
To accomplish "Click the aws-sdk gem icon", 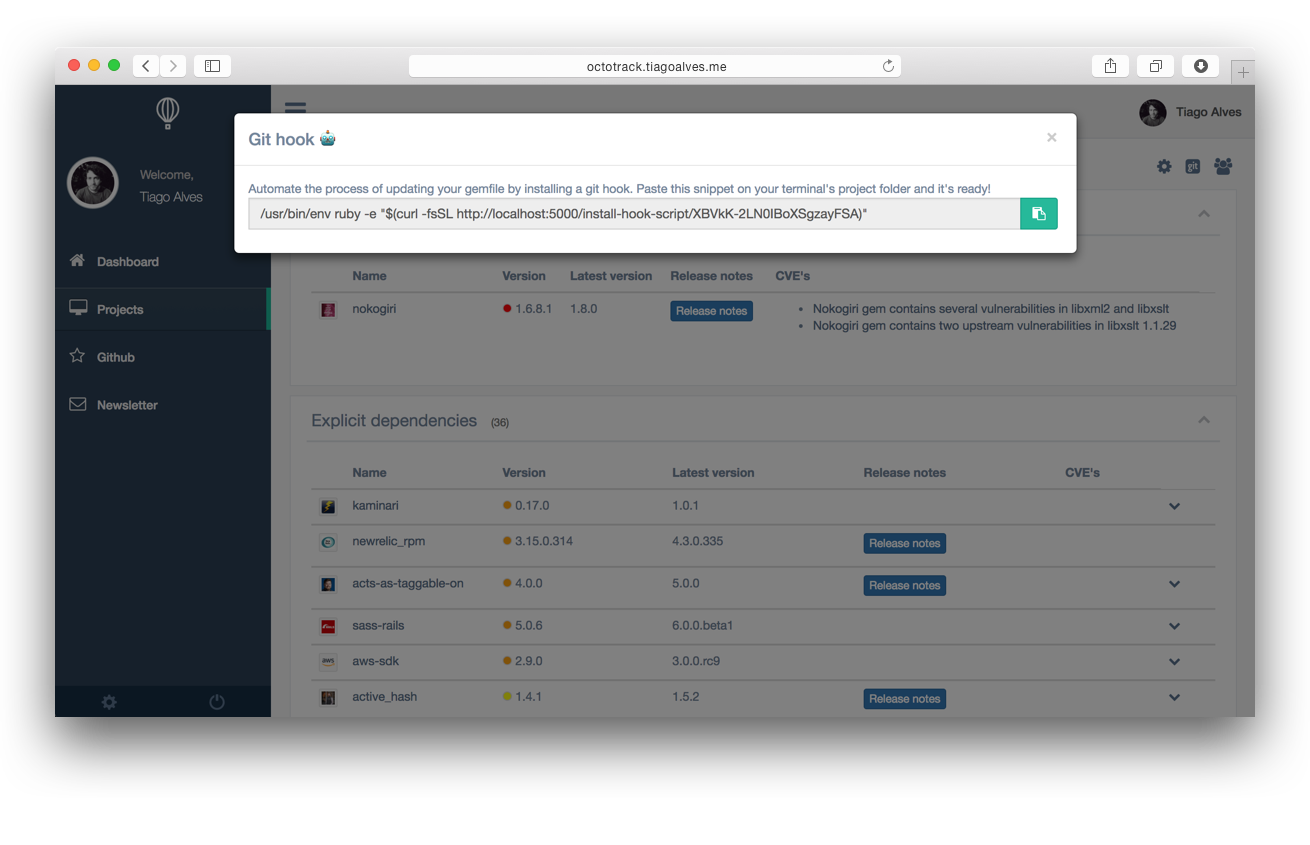I will (x=328, y=662).
